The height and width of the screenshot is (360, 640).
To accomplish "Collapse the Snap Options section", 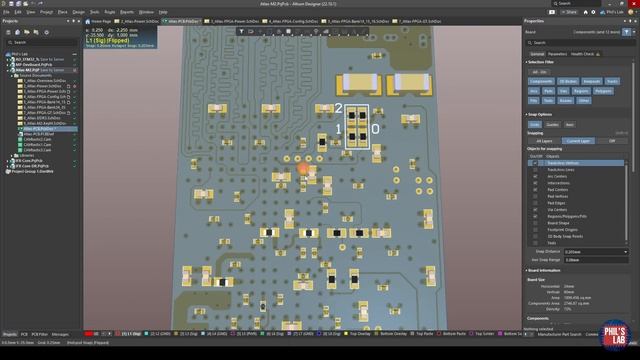I will tap(527, 114).
